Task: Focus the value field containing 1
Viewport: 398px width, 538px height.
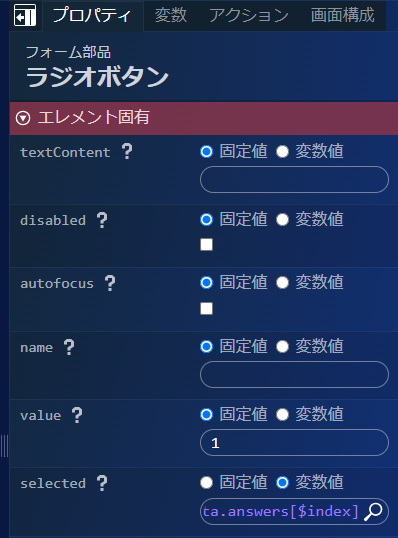Action: pos(294,443)
